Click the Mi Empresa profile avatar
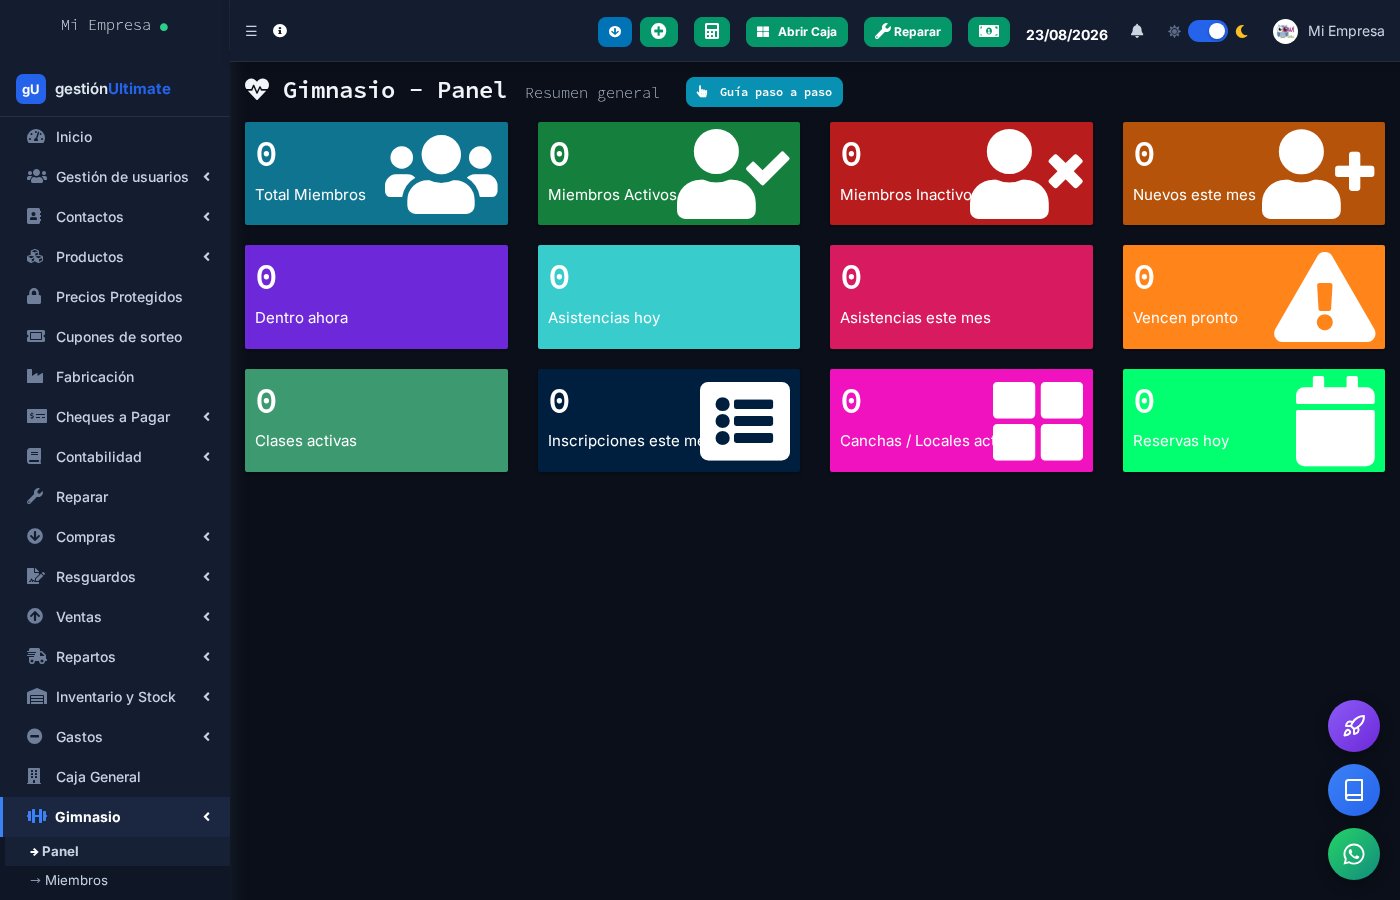 1285,31
